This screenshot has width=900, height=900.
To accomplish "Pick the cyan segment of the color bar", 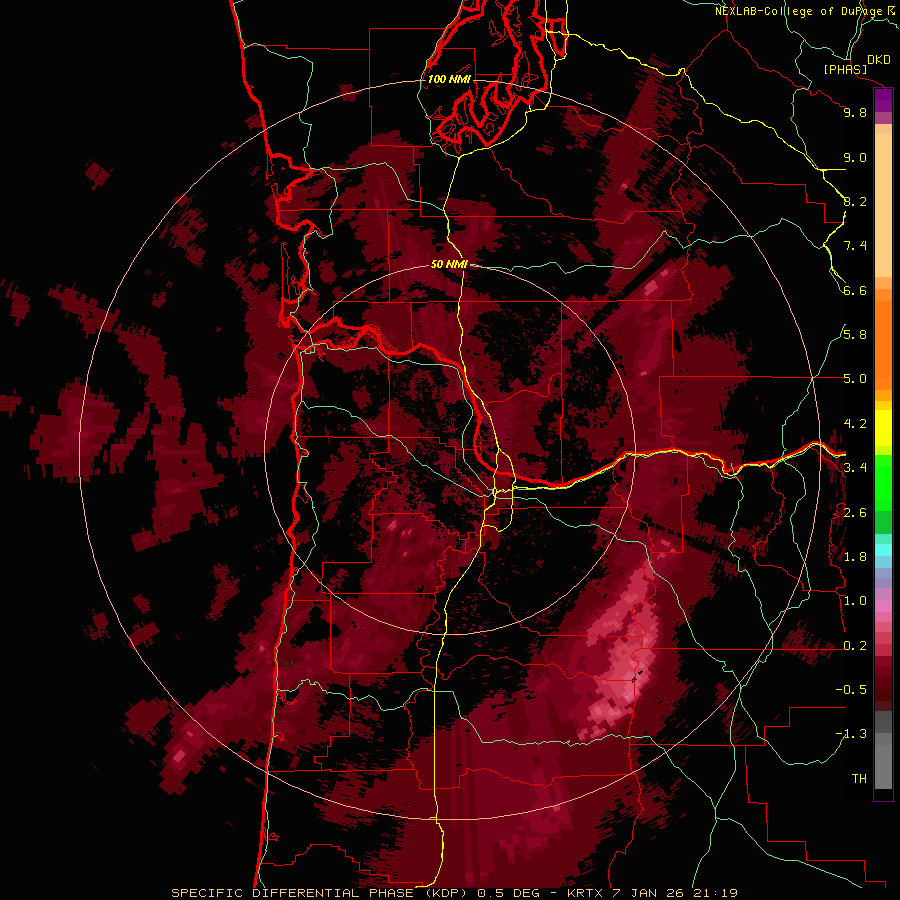I will click(883, 549).
